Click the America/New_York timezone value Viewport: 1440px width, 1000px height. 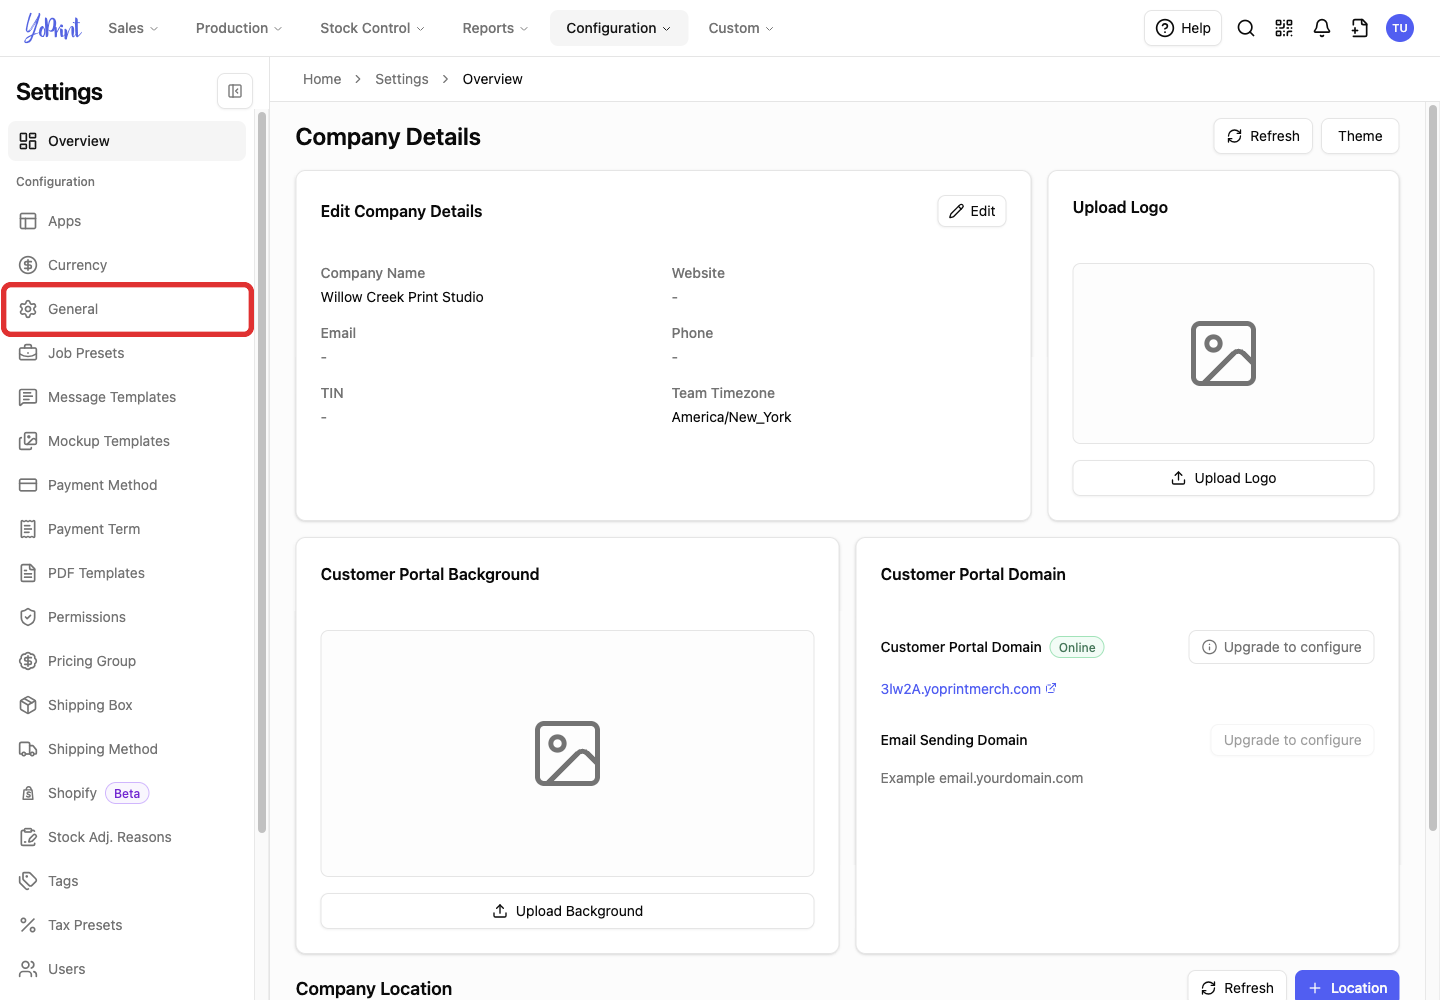(731, 417)
